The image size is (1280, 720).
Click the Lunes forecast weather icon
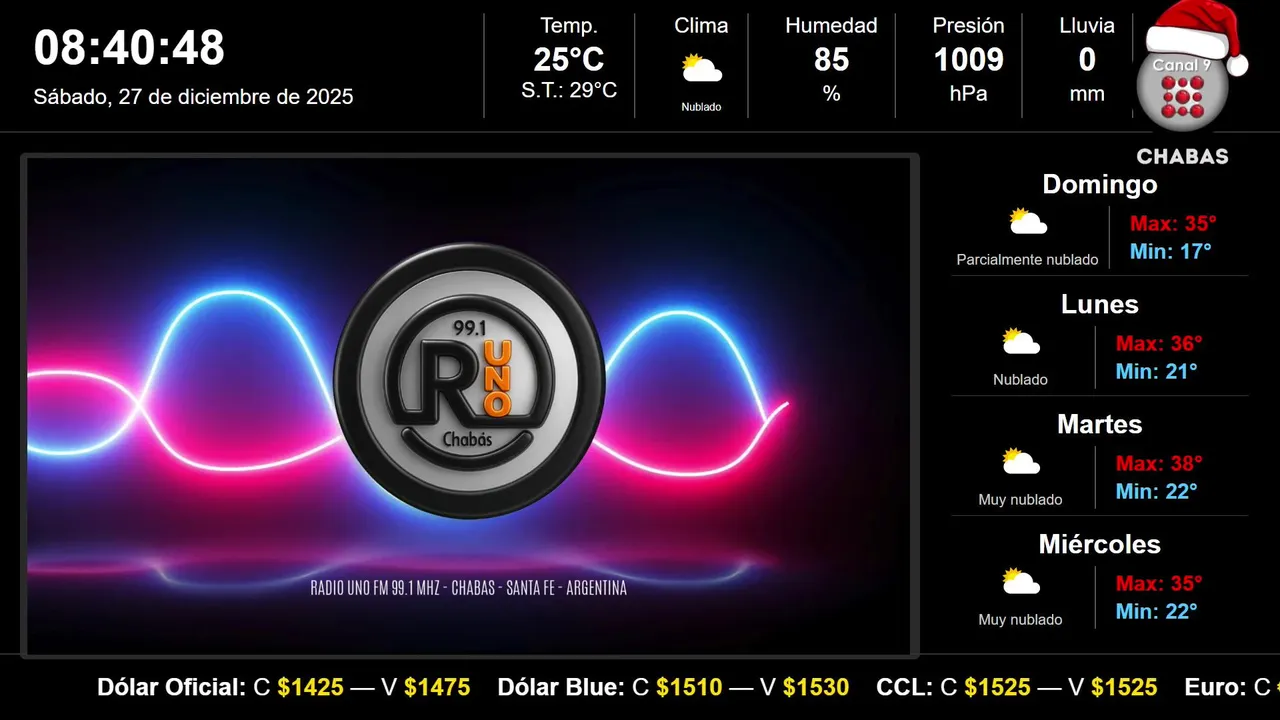click(x=1020, y=342)
